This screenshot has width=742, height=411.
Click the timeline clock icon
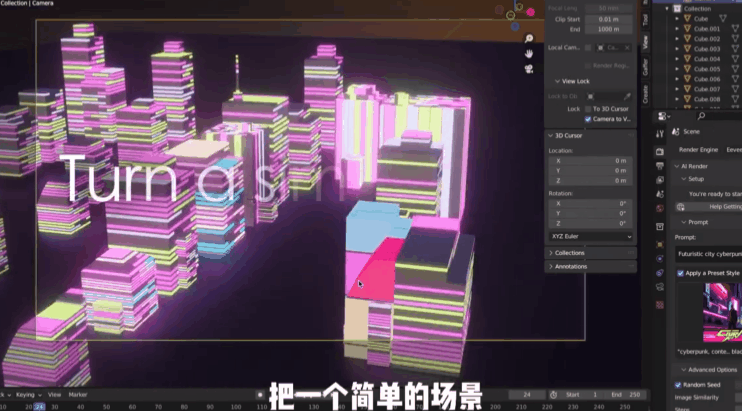553,394
